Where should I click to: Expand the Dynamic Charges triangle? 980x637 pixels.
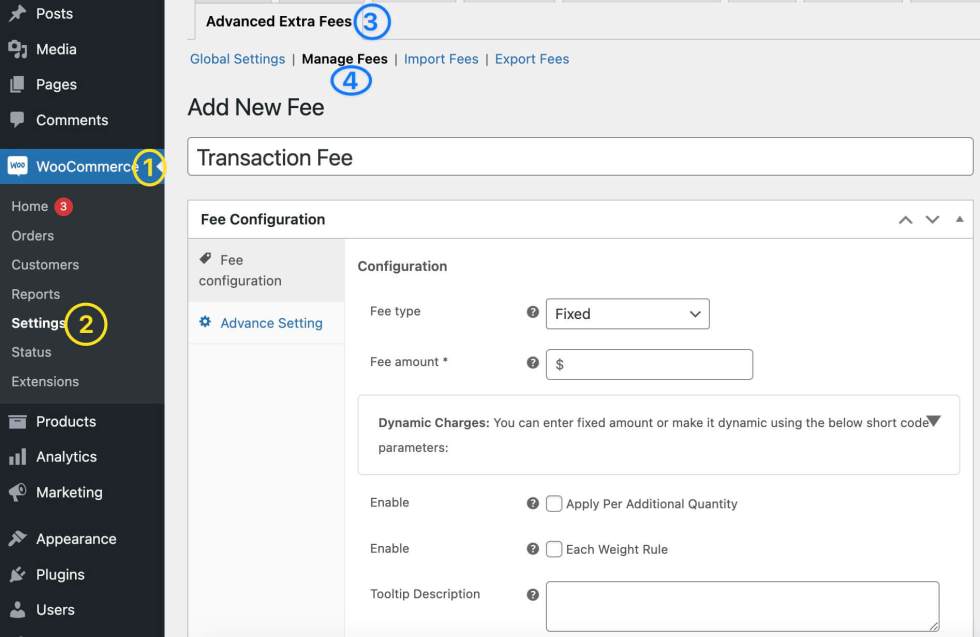[933, 421]
